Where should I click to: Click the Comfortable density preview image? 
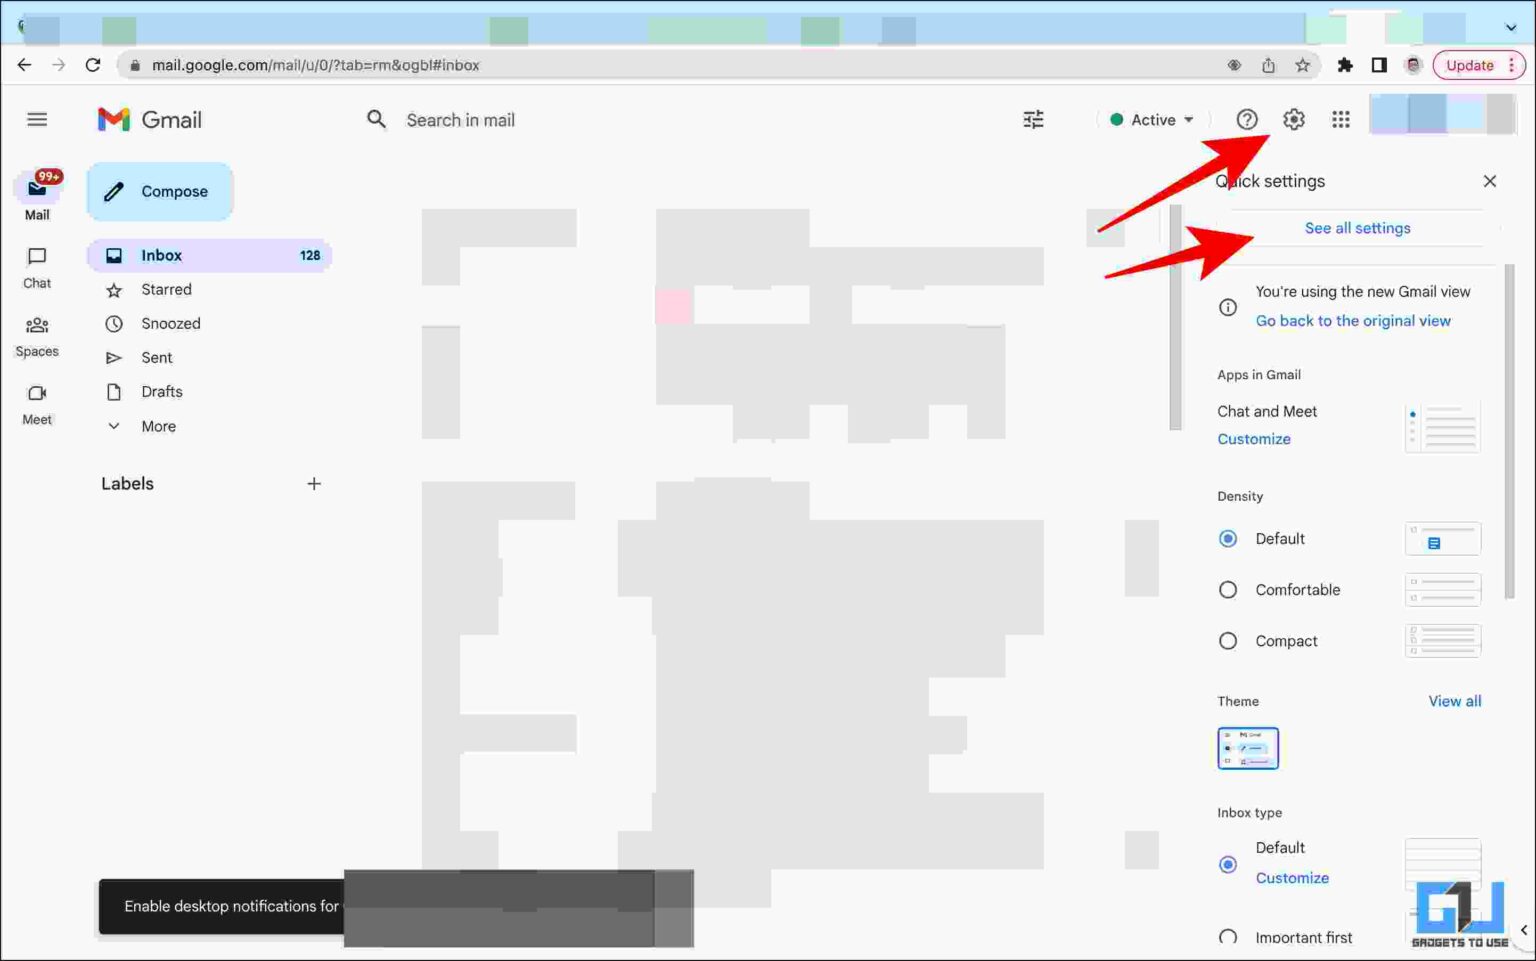pos(1443,590)
